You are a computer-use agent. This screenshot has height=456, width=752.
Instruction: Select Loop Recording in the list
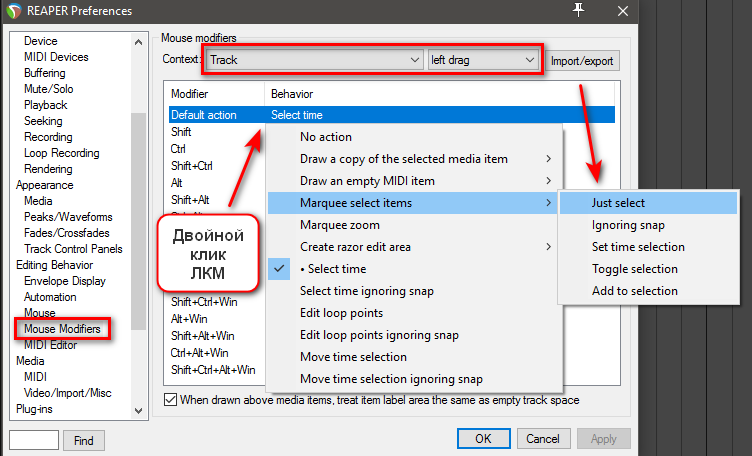point(62,153)
